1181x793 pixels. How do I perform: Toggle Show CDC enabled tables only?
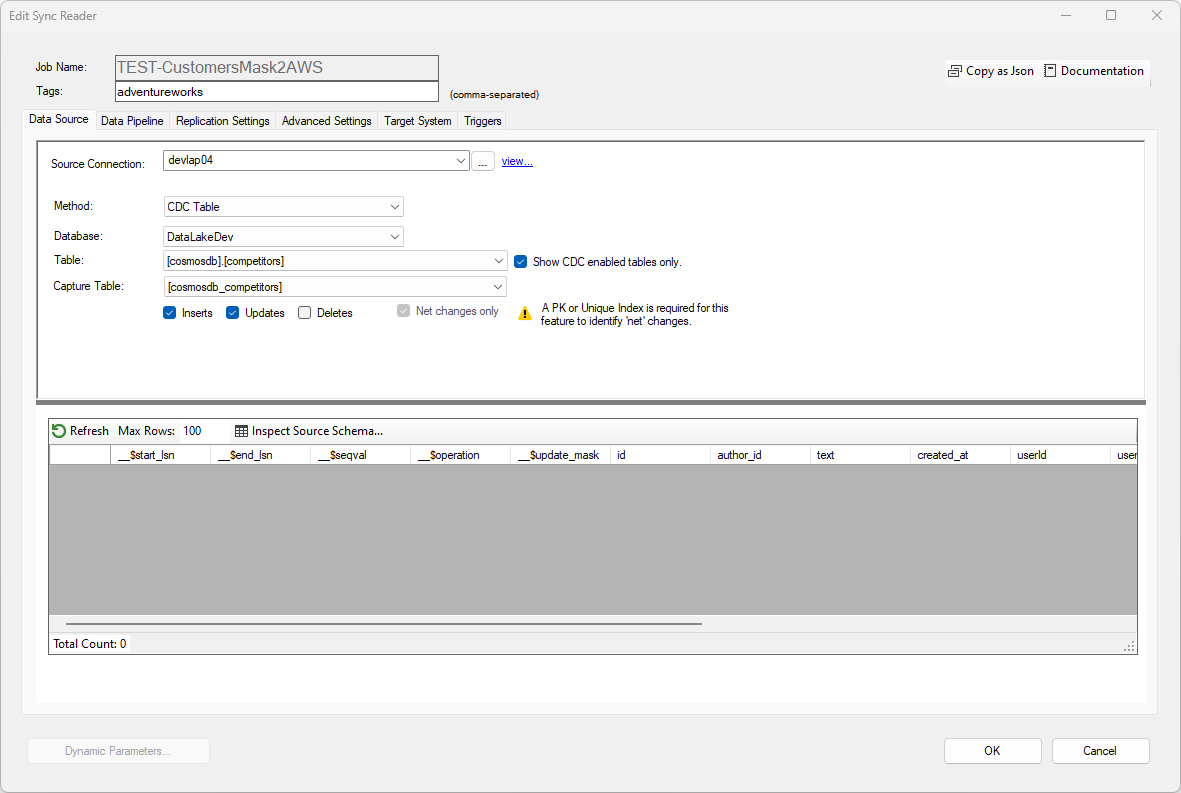[520, 261]
